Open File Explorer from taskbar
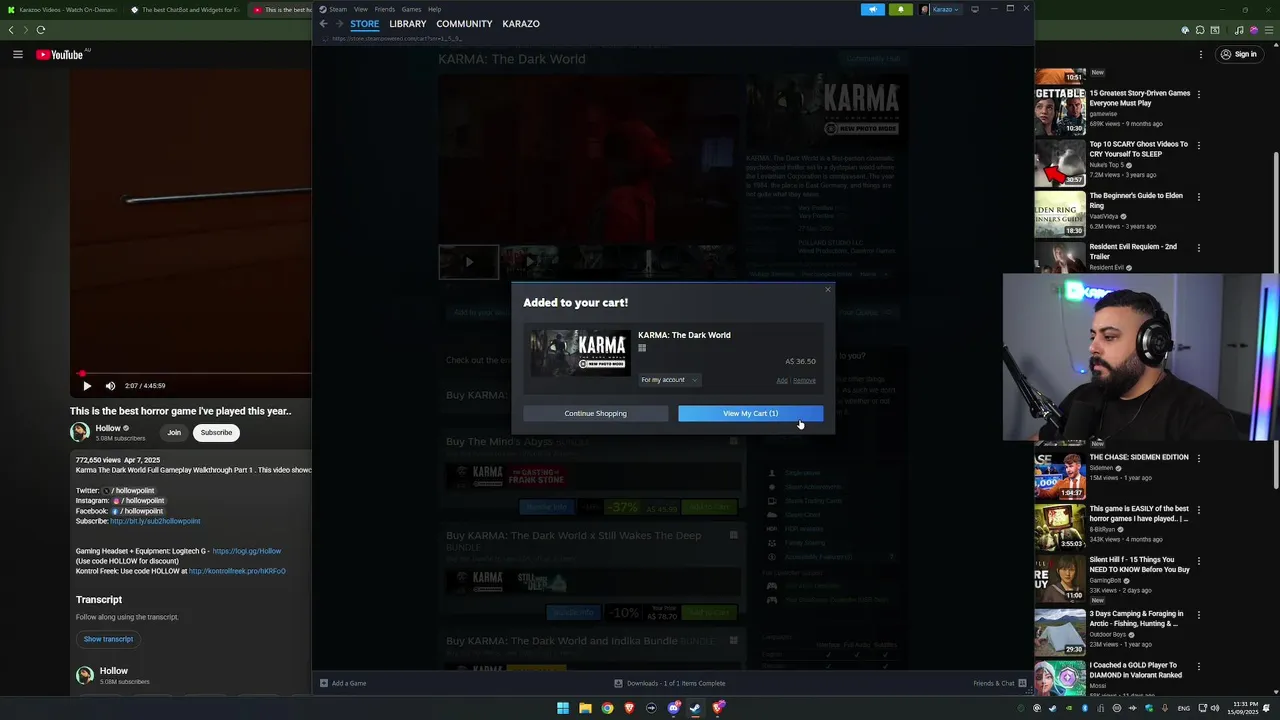This screenshot has height=720, width=1280. click(585, 708)
